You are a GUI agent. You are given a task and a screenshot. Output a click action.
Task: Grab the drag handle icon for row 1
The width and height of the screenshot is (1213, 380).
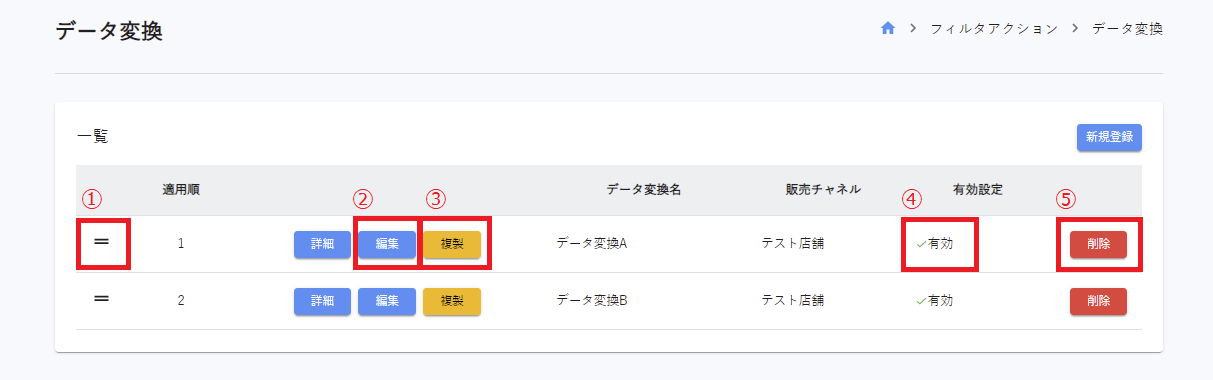click(x=101, y=242)
